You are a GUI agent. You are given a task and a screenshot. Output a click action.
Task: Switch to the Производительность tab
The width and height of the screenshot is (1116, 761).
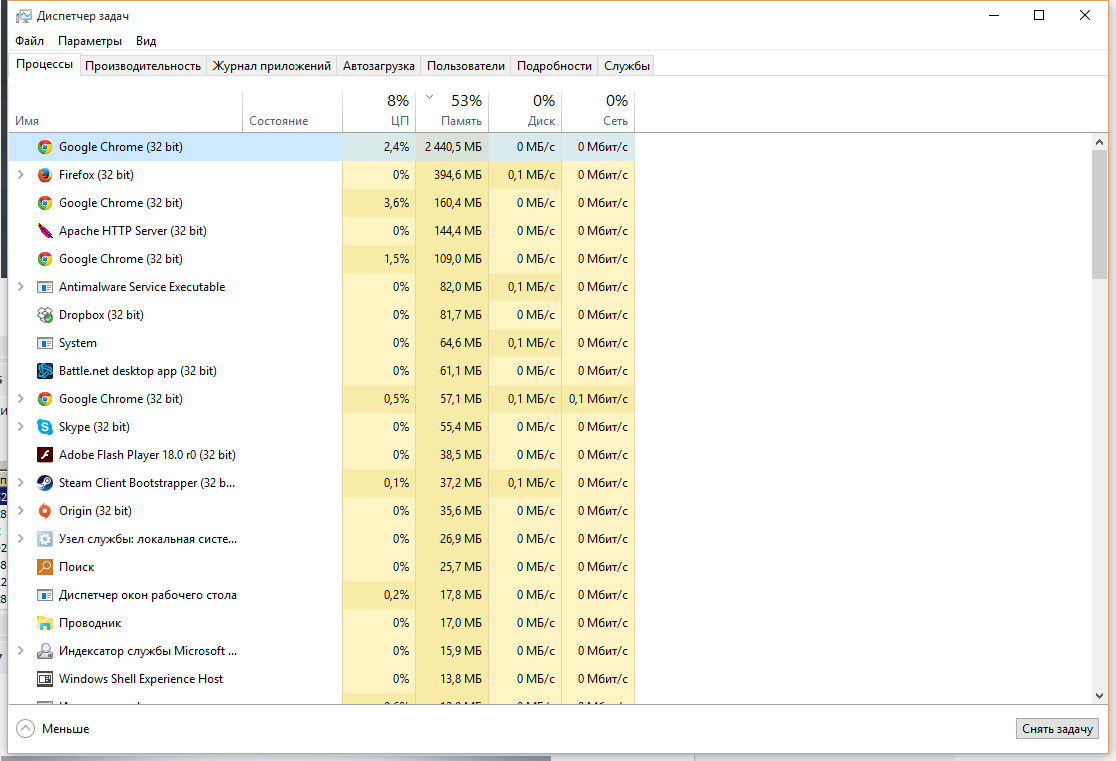(x=143, y=66)
